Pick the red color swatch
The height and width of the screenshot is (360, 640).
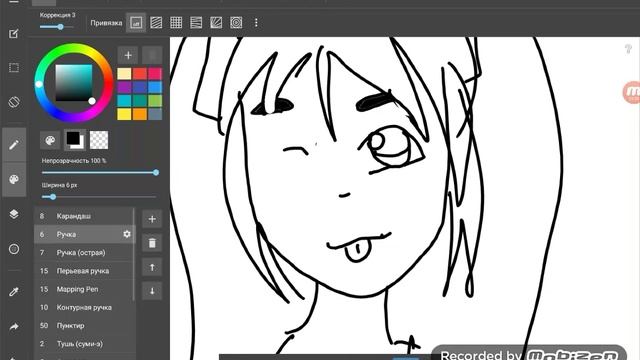click(140, 74)
